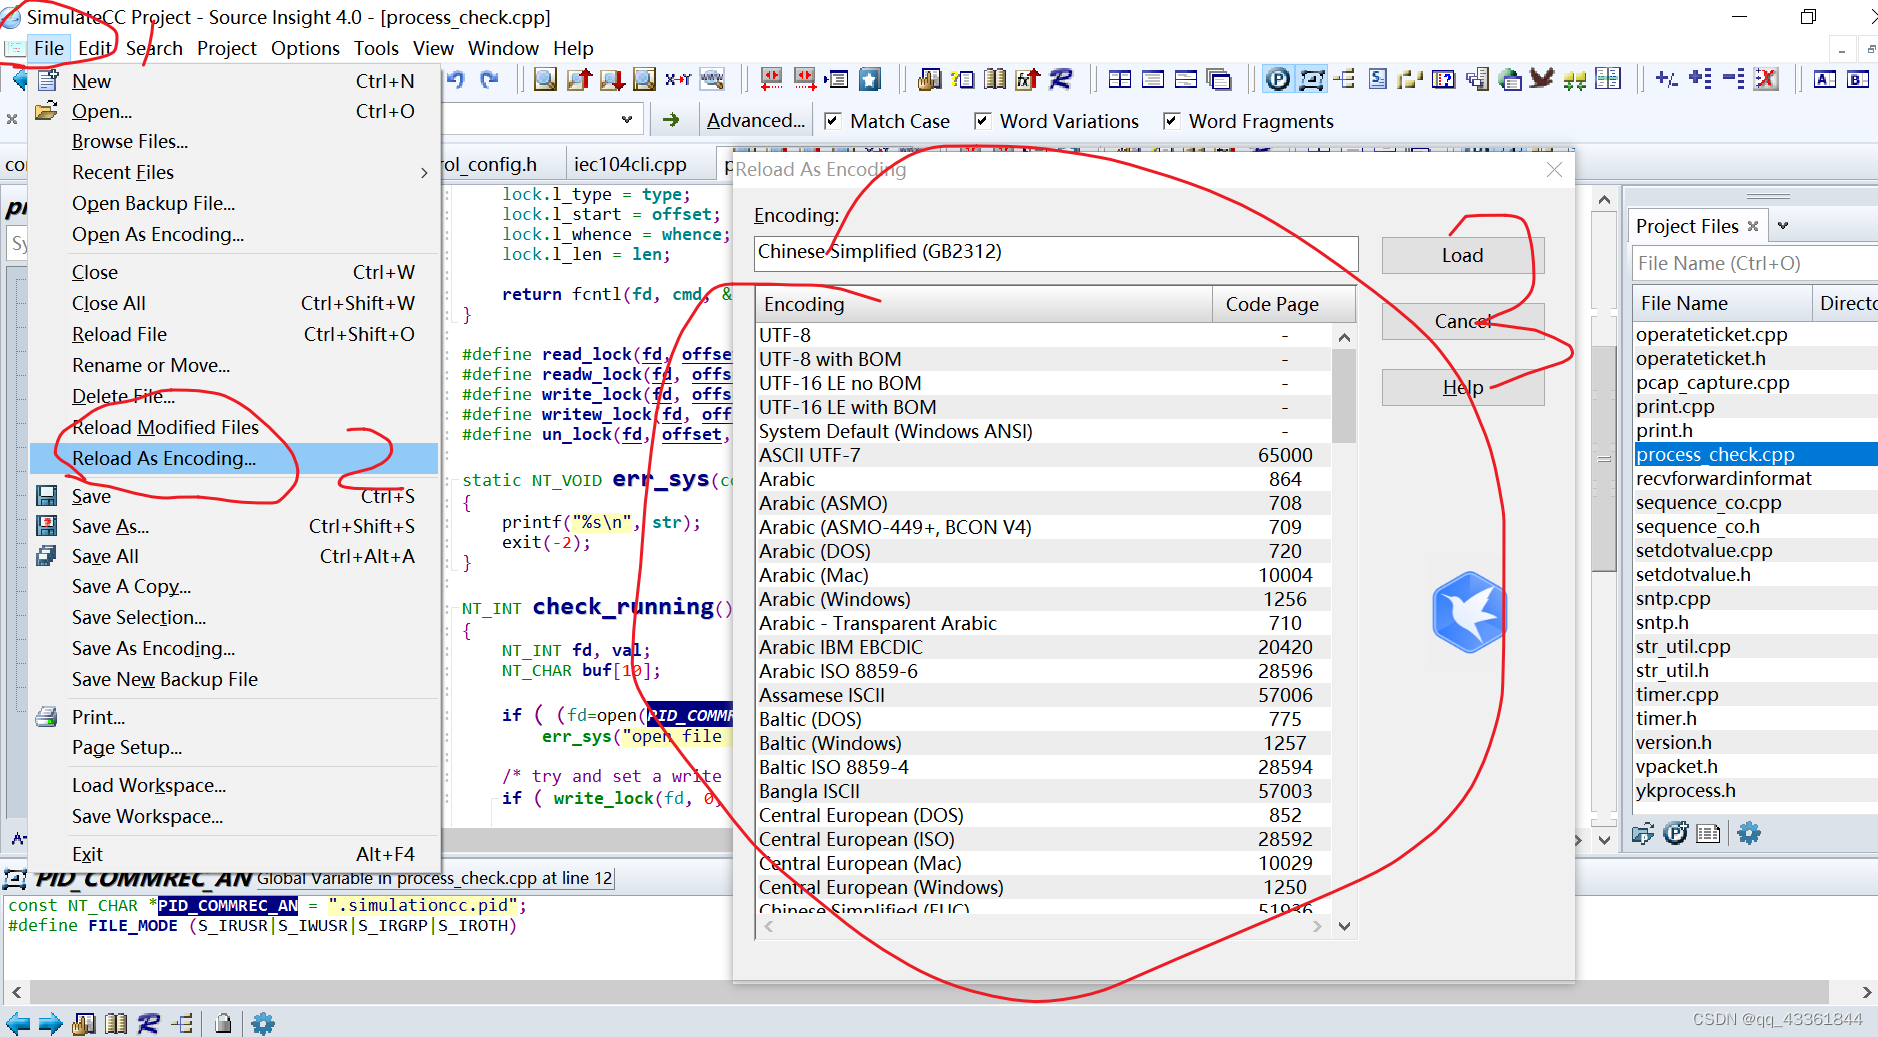Uncheck the Match Case checkbox
This screenshot has height=1037, width=1878.
pyautogui.click(x=832, y=121)
